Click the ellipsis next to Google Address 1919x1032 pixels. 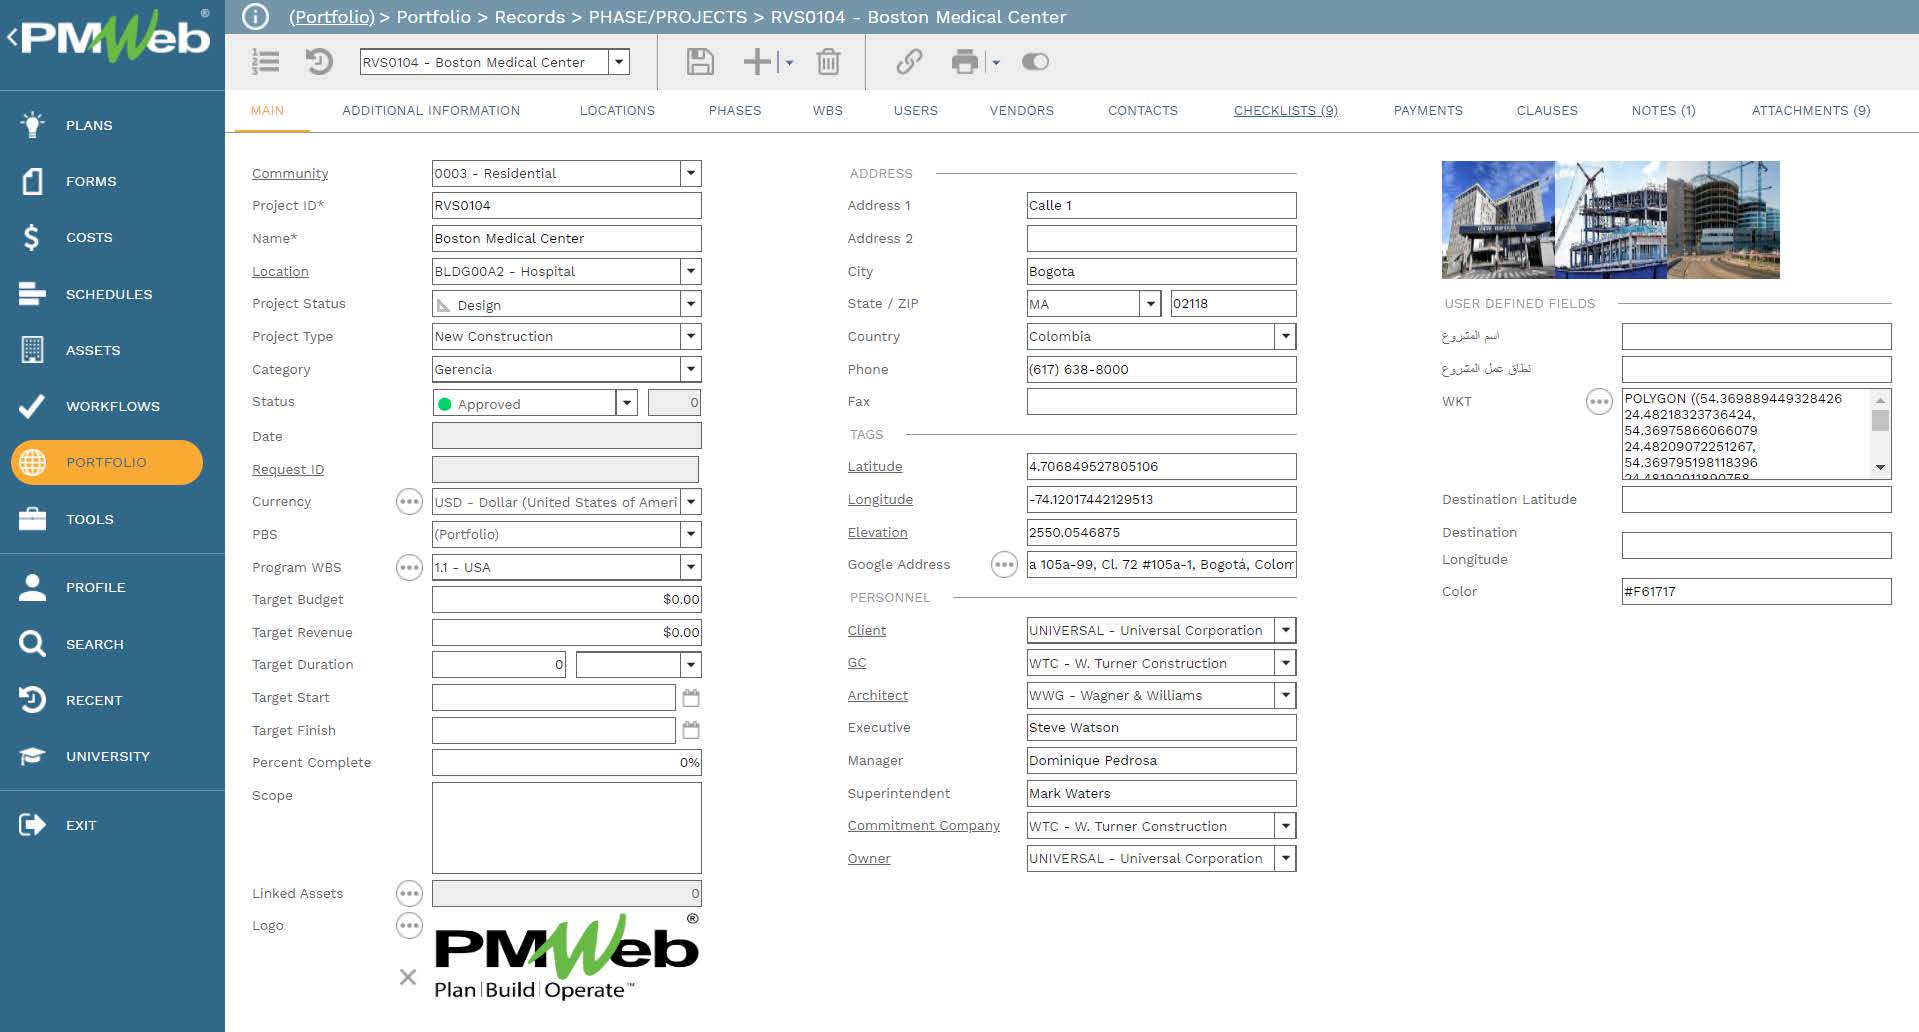tap(1004, 564)
